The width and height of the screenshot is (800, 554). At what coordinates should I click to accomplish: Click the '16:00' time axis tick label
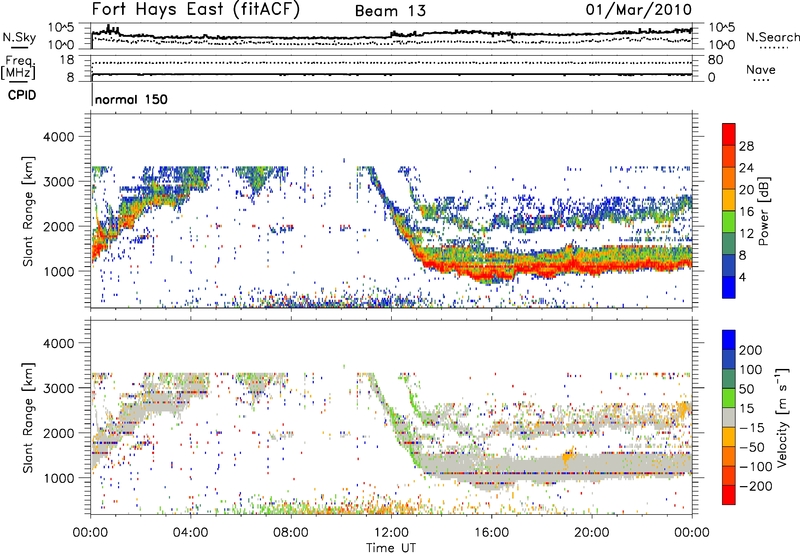[491, 533]
